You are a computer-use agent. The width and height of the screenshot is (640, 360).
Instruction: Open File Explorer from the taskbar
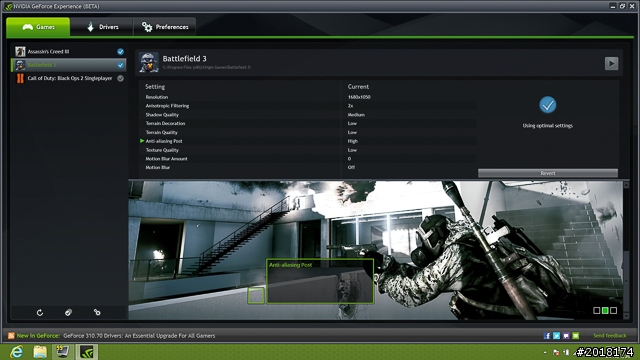40,352
